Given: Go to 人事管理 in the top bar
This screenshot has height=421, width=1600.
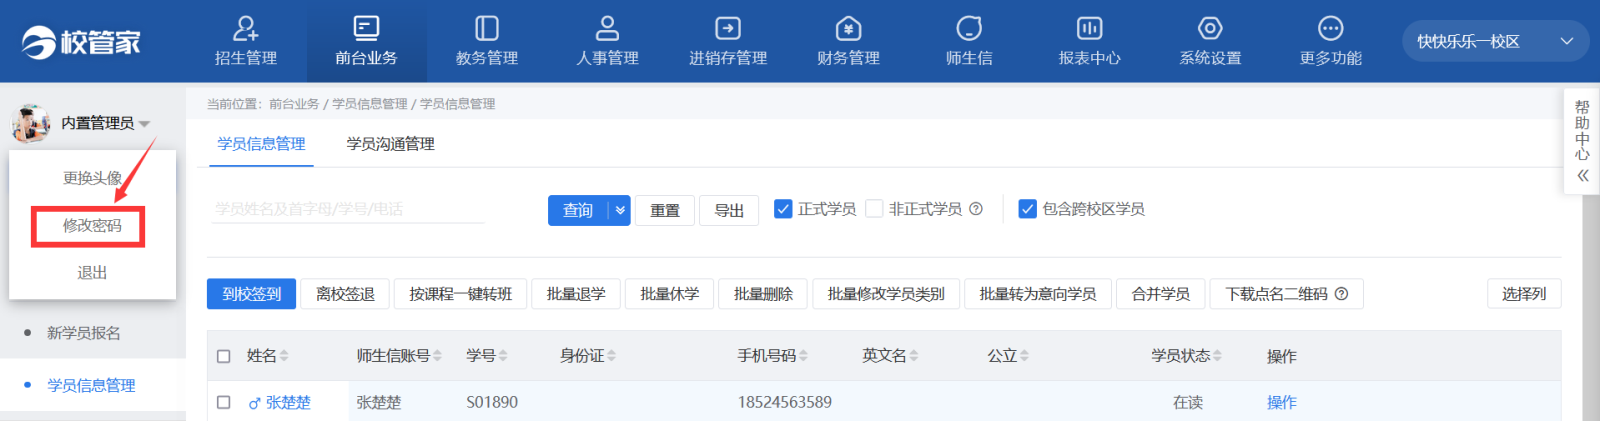Looking at the screenshot, I should coord(607,41).
